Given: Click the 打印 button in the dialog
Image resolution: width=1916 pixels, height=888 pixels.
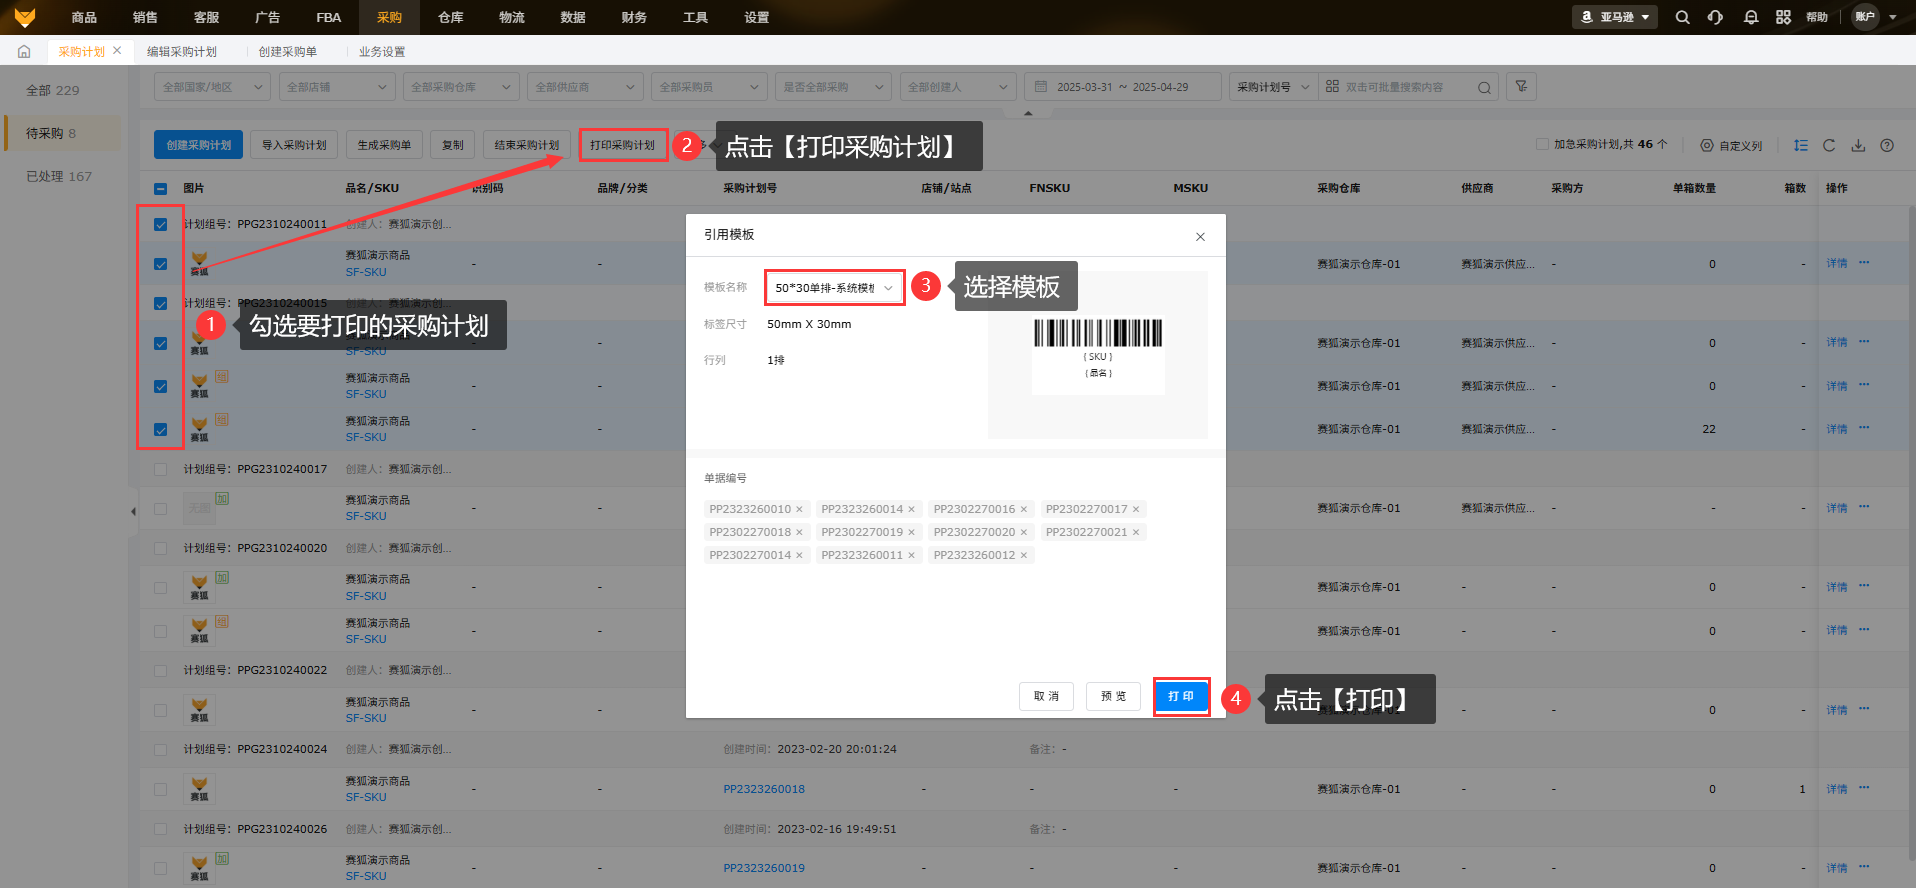Looking at the screenshot, I should 1181,696.
